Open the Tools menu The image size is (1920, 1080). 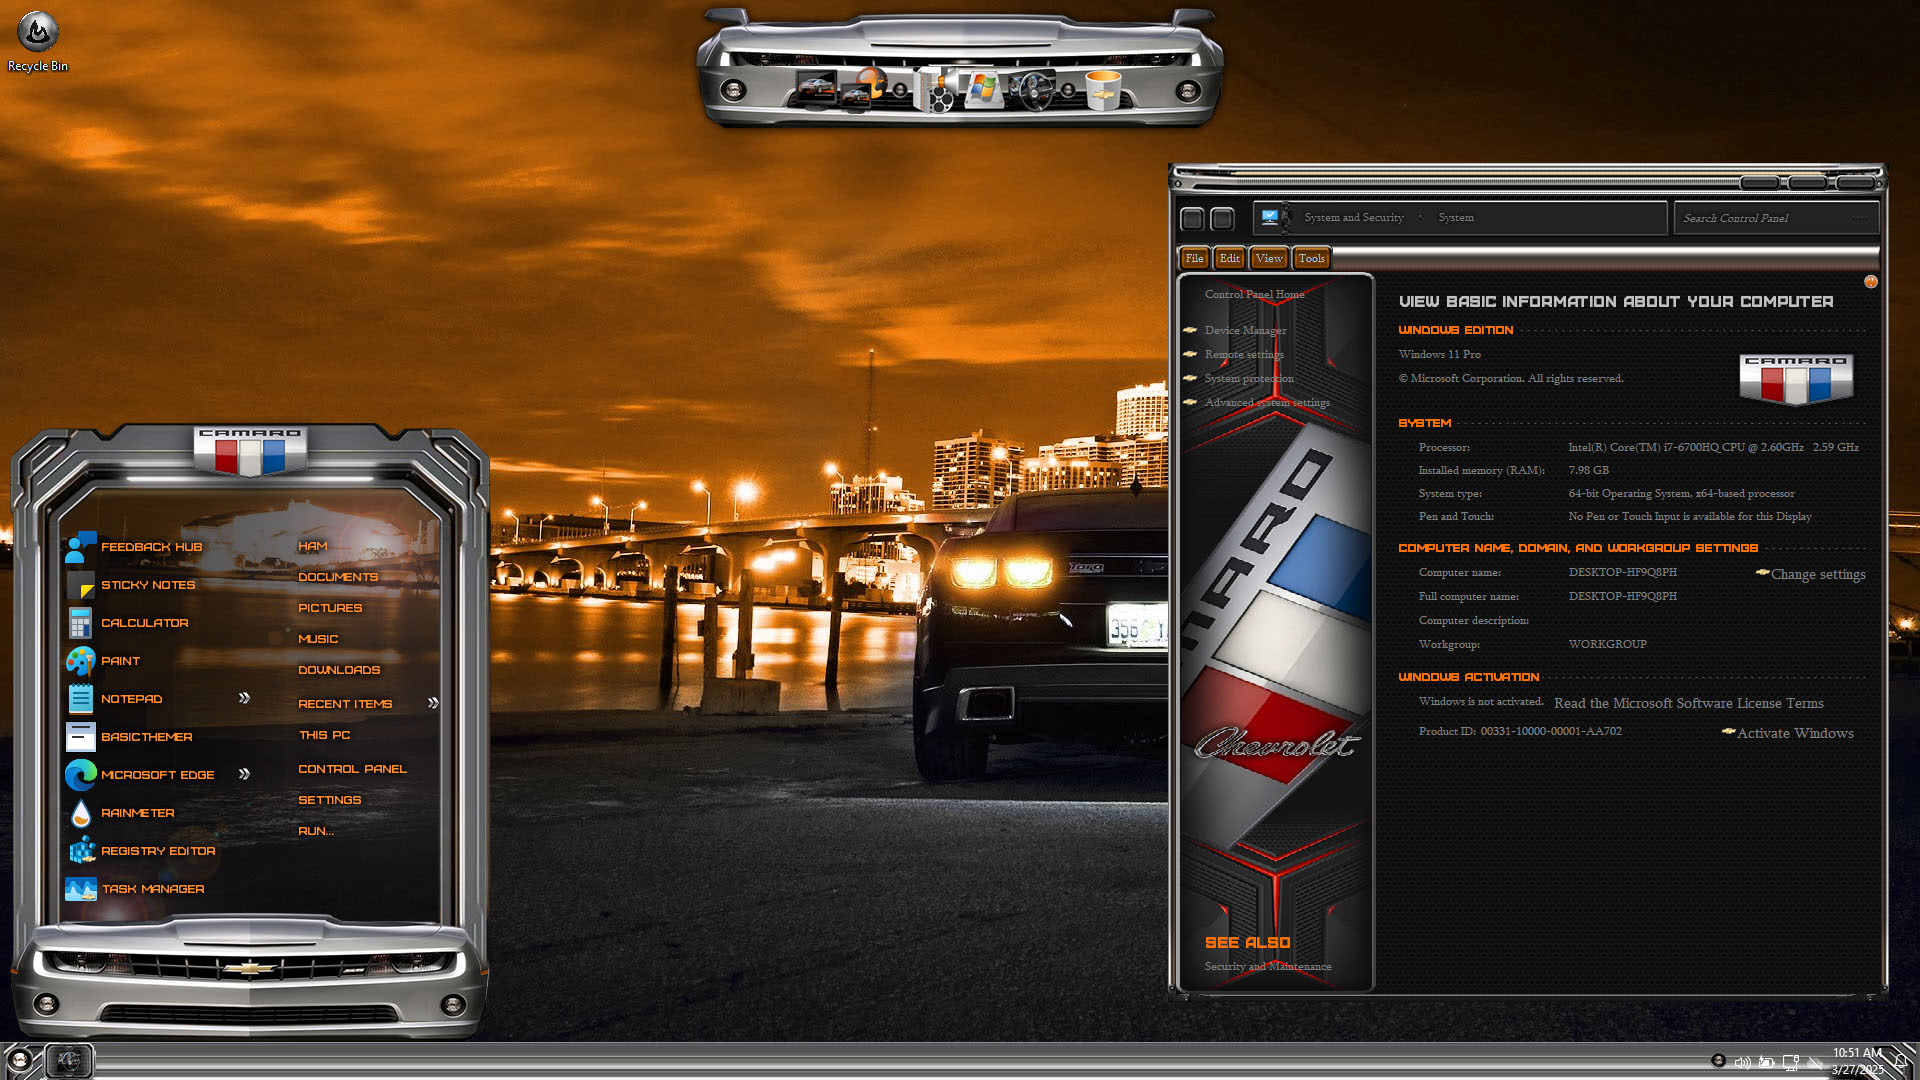click(x=1311, y=258)
